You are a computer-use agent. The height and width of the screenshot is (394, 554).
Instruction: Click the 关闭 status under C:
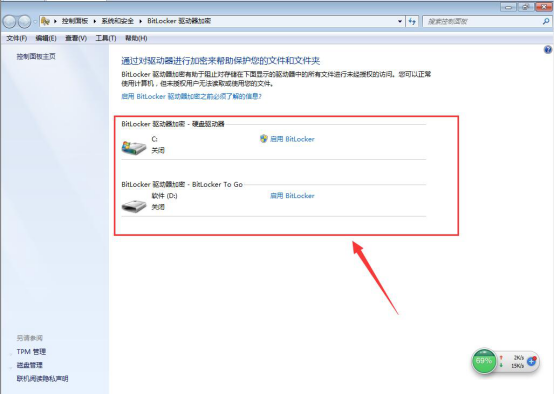pos(158,151)
